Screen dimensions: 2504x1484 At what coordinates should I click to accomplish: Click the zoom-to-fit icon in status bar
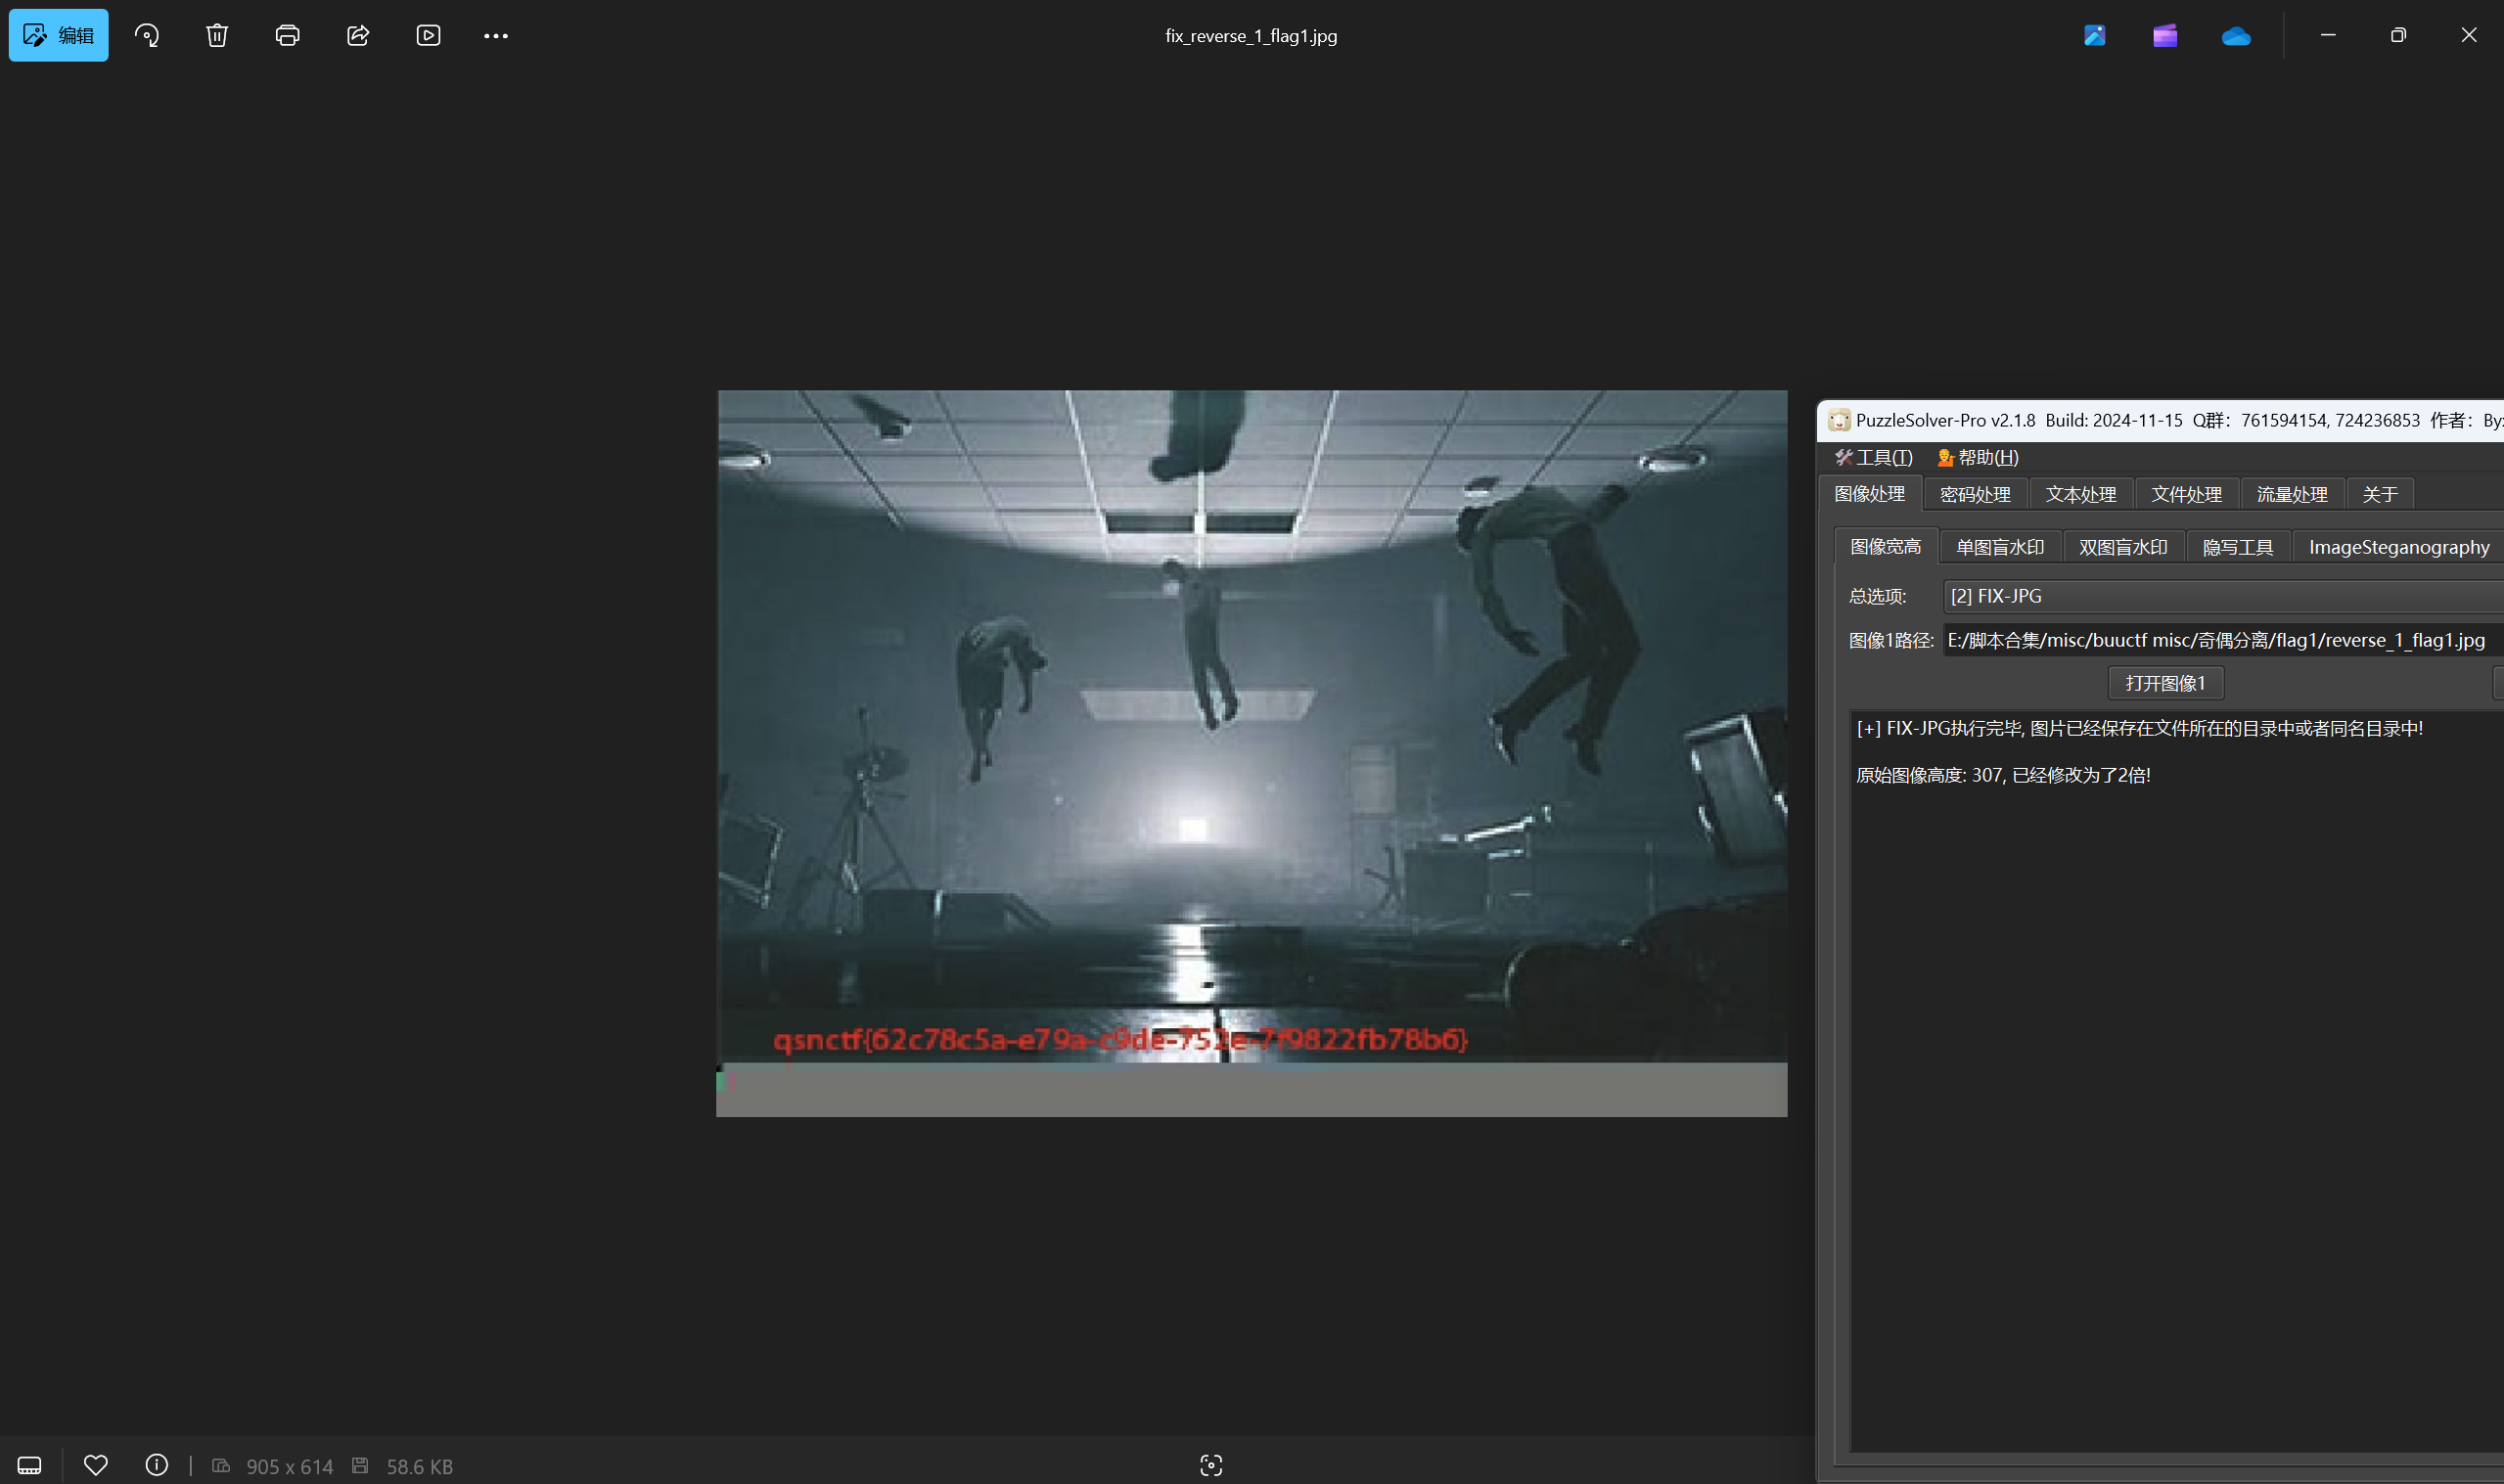1211,1465
